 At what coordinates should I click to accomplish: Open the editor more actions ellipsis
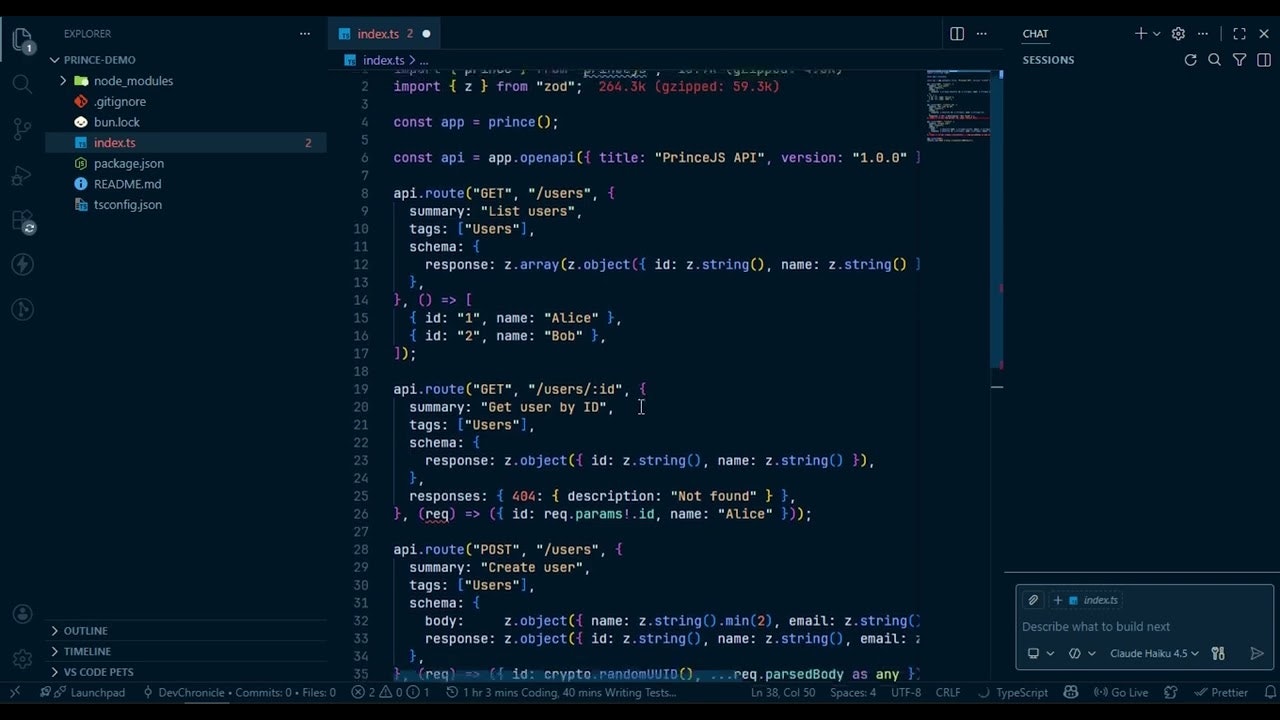click(x=983, y=34)
